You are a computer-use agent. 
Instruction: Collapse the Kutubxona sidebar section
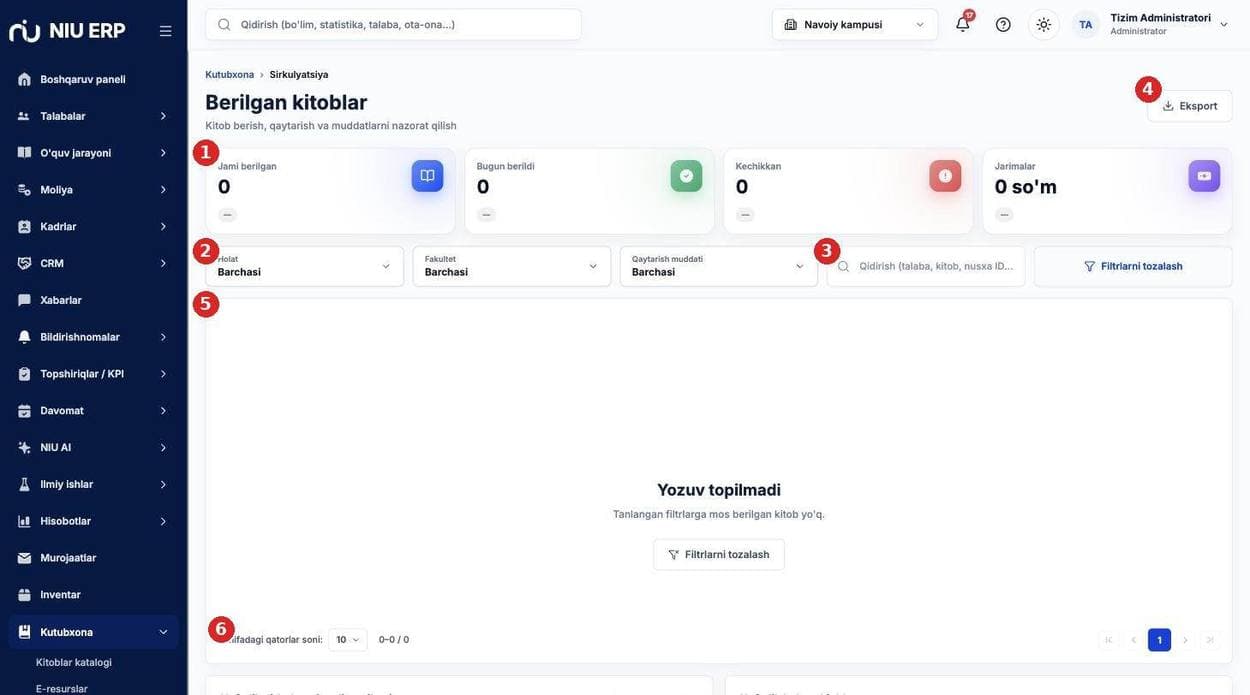94,632
